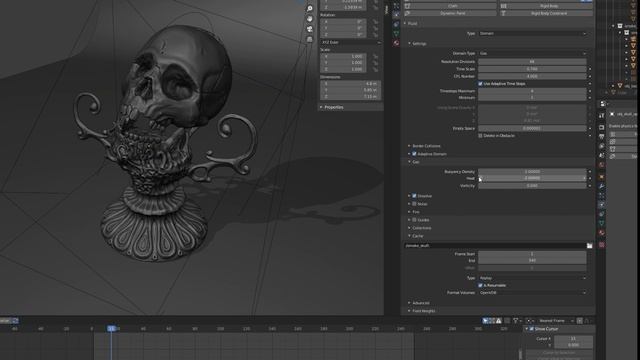Click the viewport pan hand gizmo
The width and height of the screenshot is (640, 360).
point(309,19)
